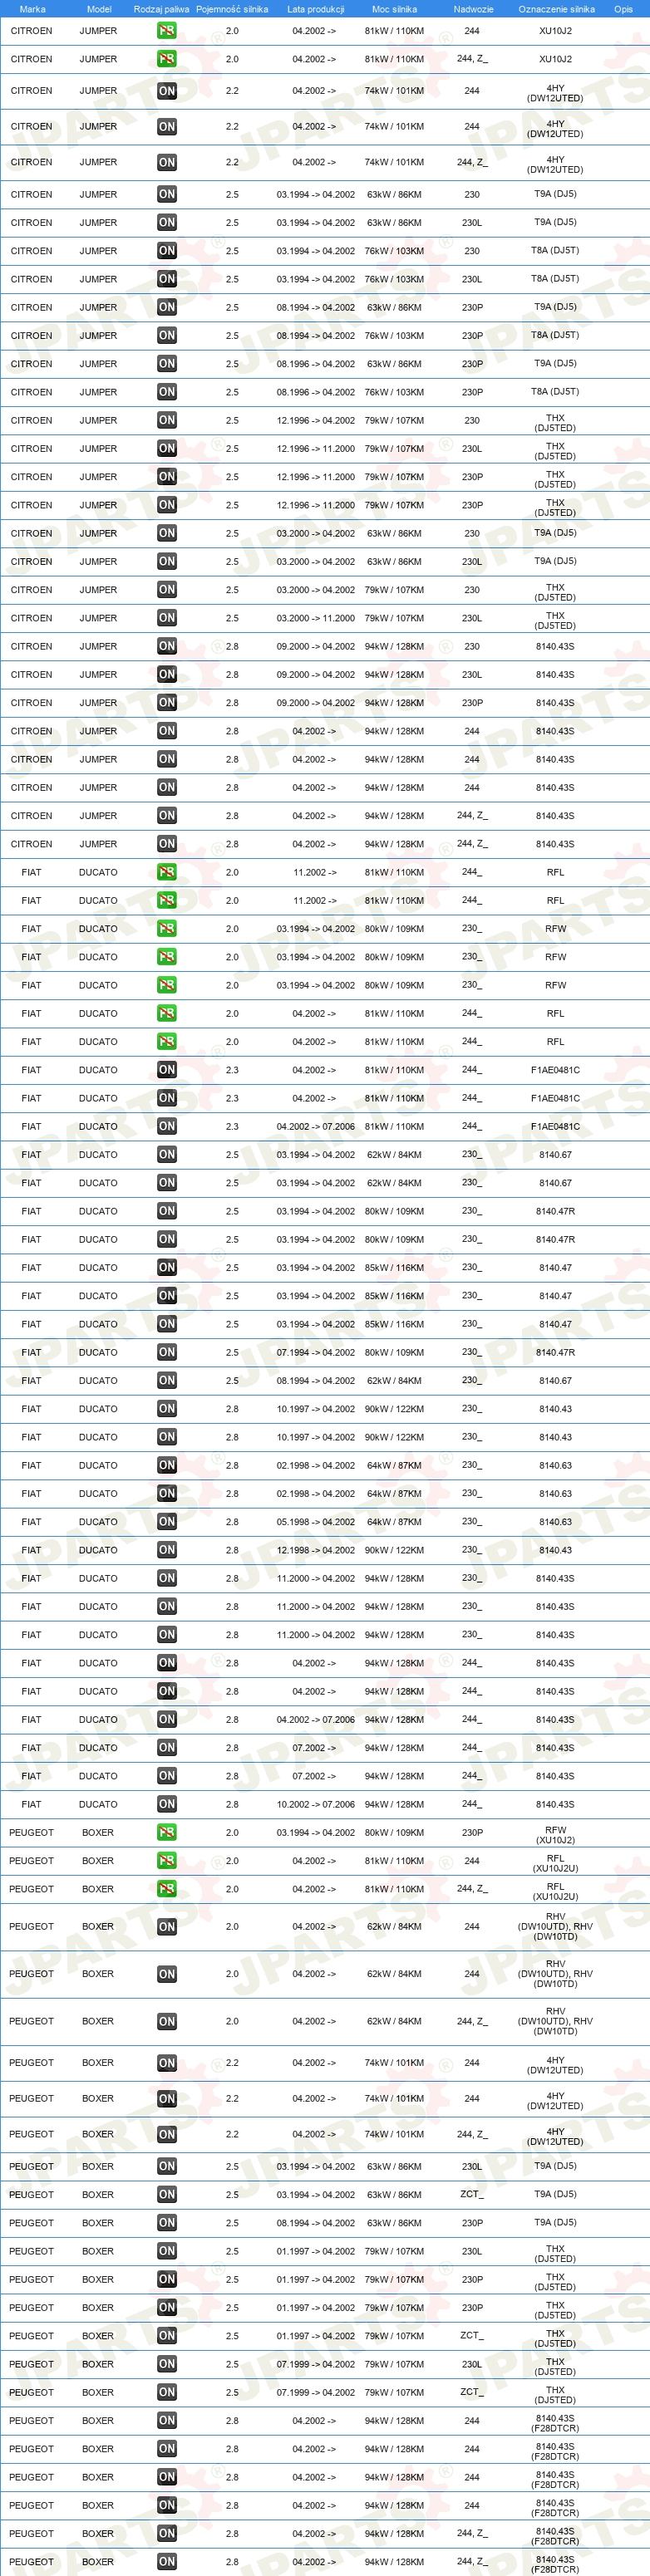Screen dimensions: 650x2576
Task: Click the Fiat Ducato date cell '05.1998 -> 04.2002'
Action: click(x=315, y=1522)
